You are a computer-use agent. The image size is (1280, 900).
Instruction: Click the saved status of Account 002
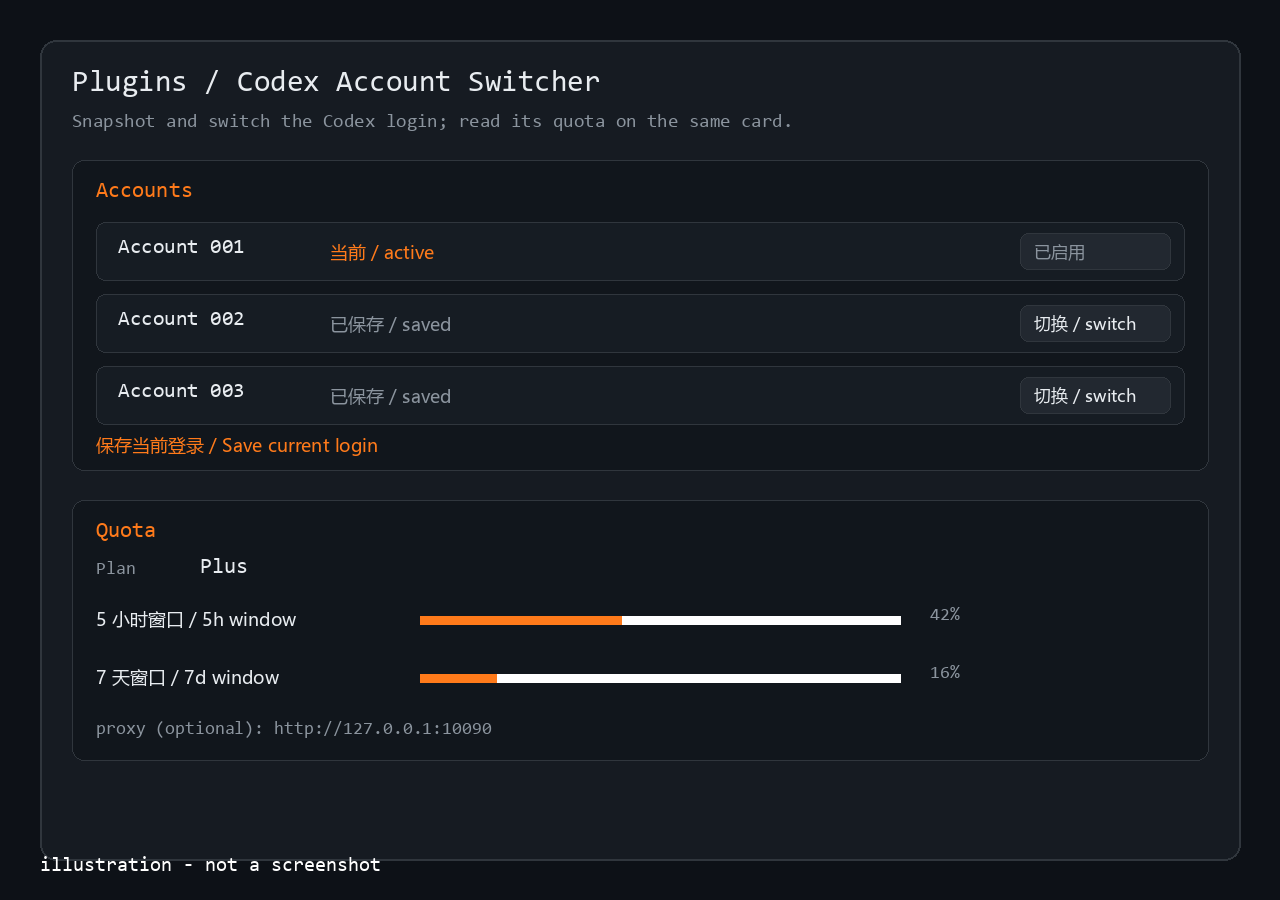[391, 325]
